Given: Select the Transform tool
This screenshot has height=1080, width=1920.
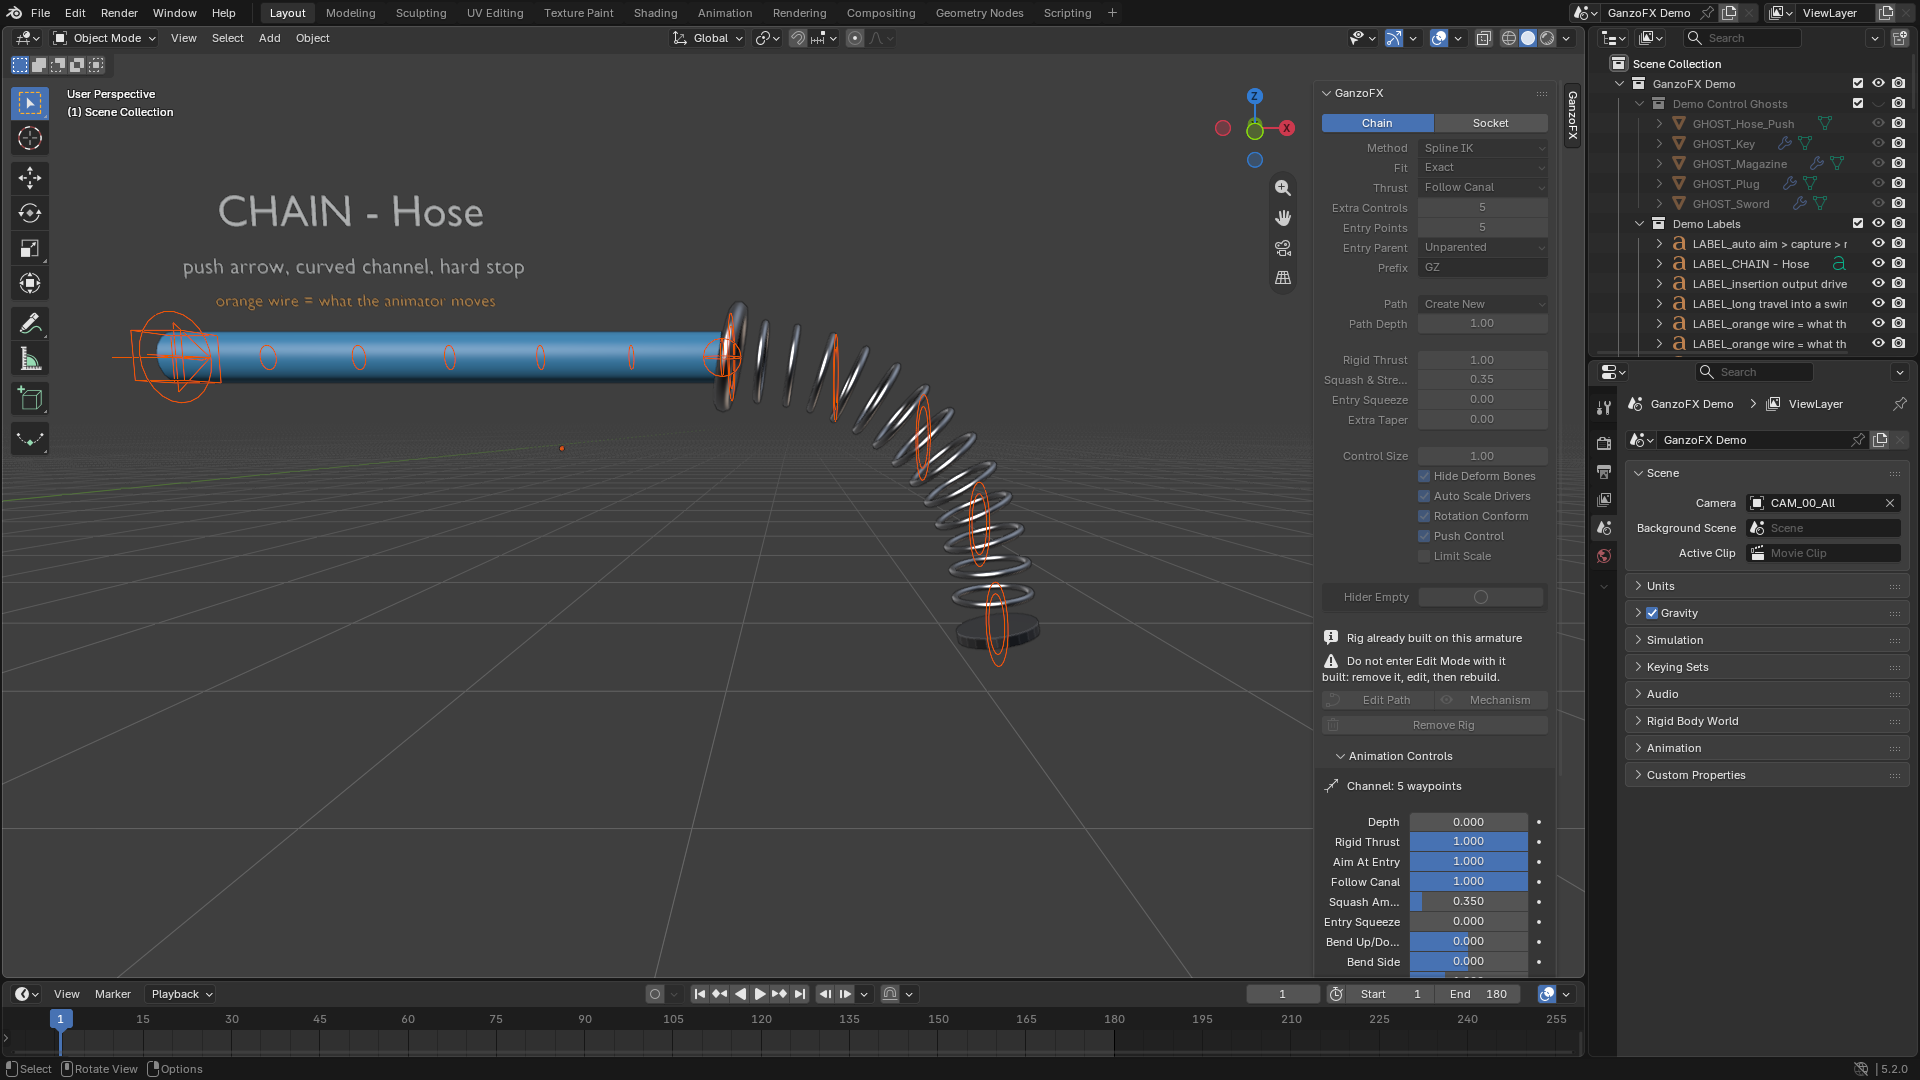Looking at the screenshot, I should coord(30,283).
